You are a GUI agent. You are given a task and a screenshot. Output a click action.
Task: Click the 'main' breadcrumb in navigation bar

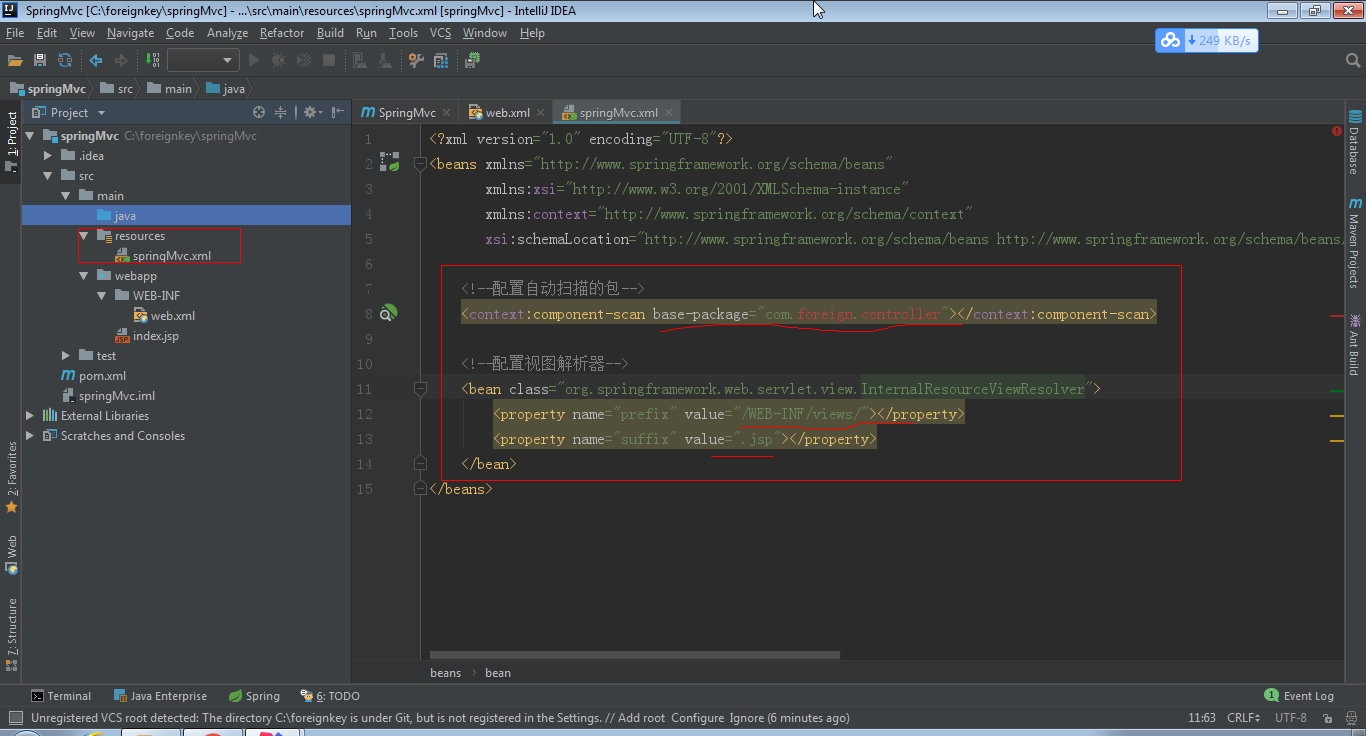[170, 88]
